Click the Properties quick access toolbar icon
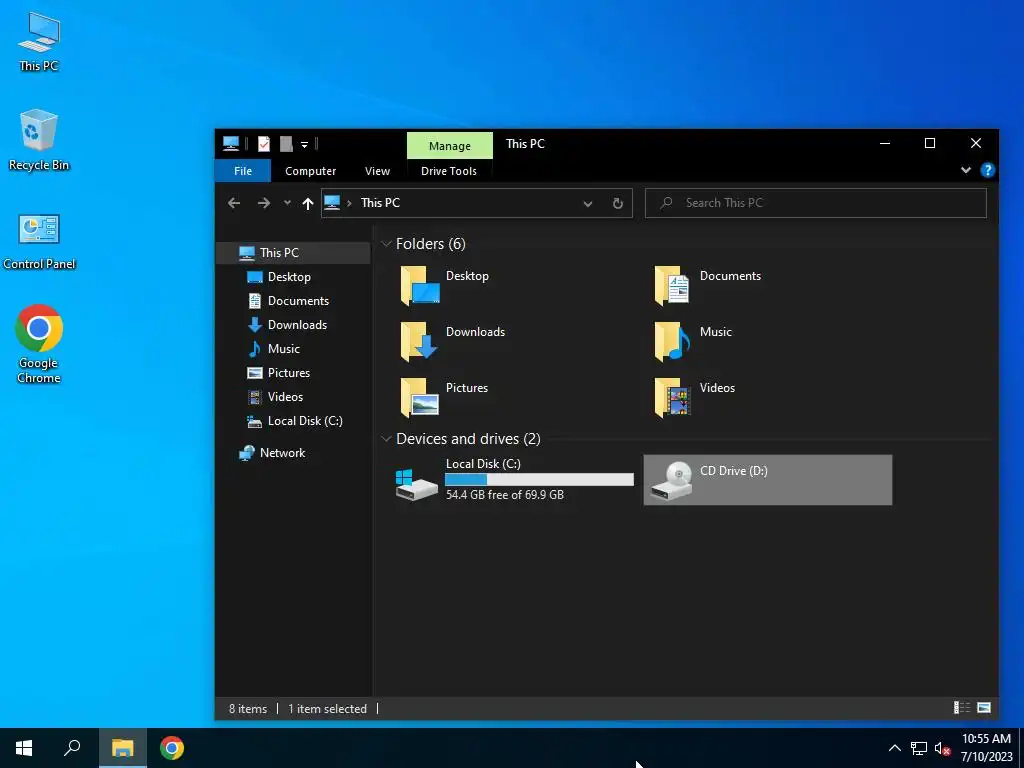The height and width of the screenshot is (768, 1024). pyautogui.click(x=264, y=144)
